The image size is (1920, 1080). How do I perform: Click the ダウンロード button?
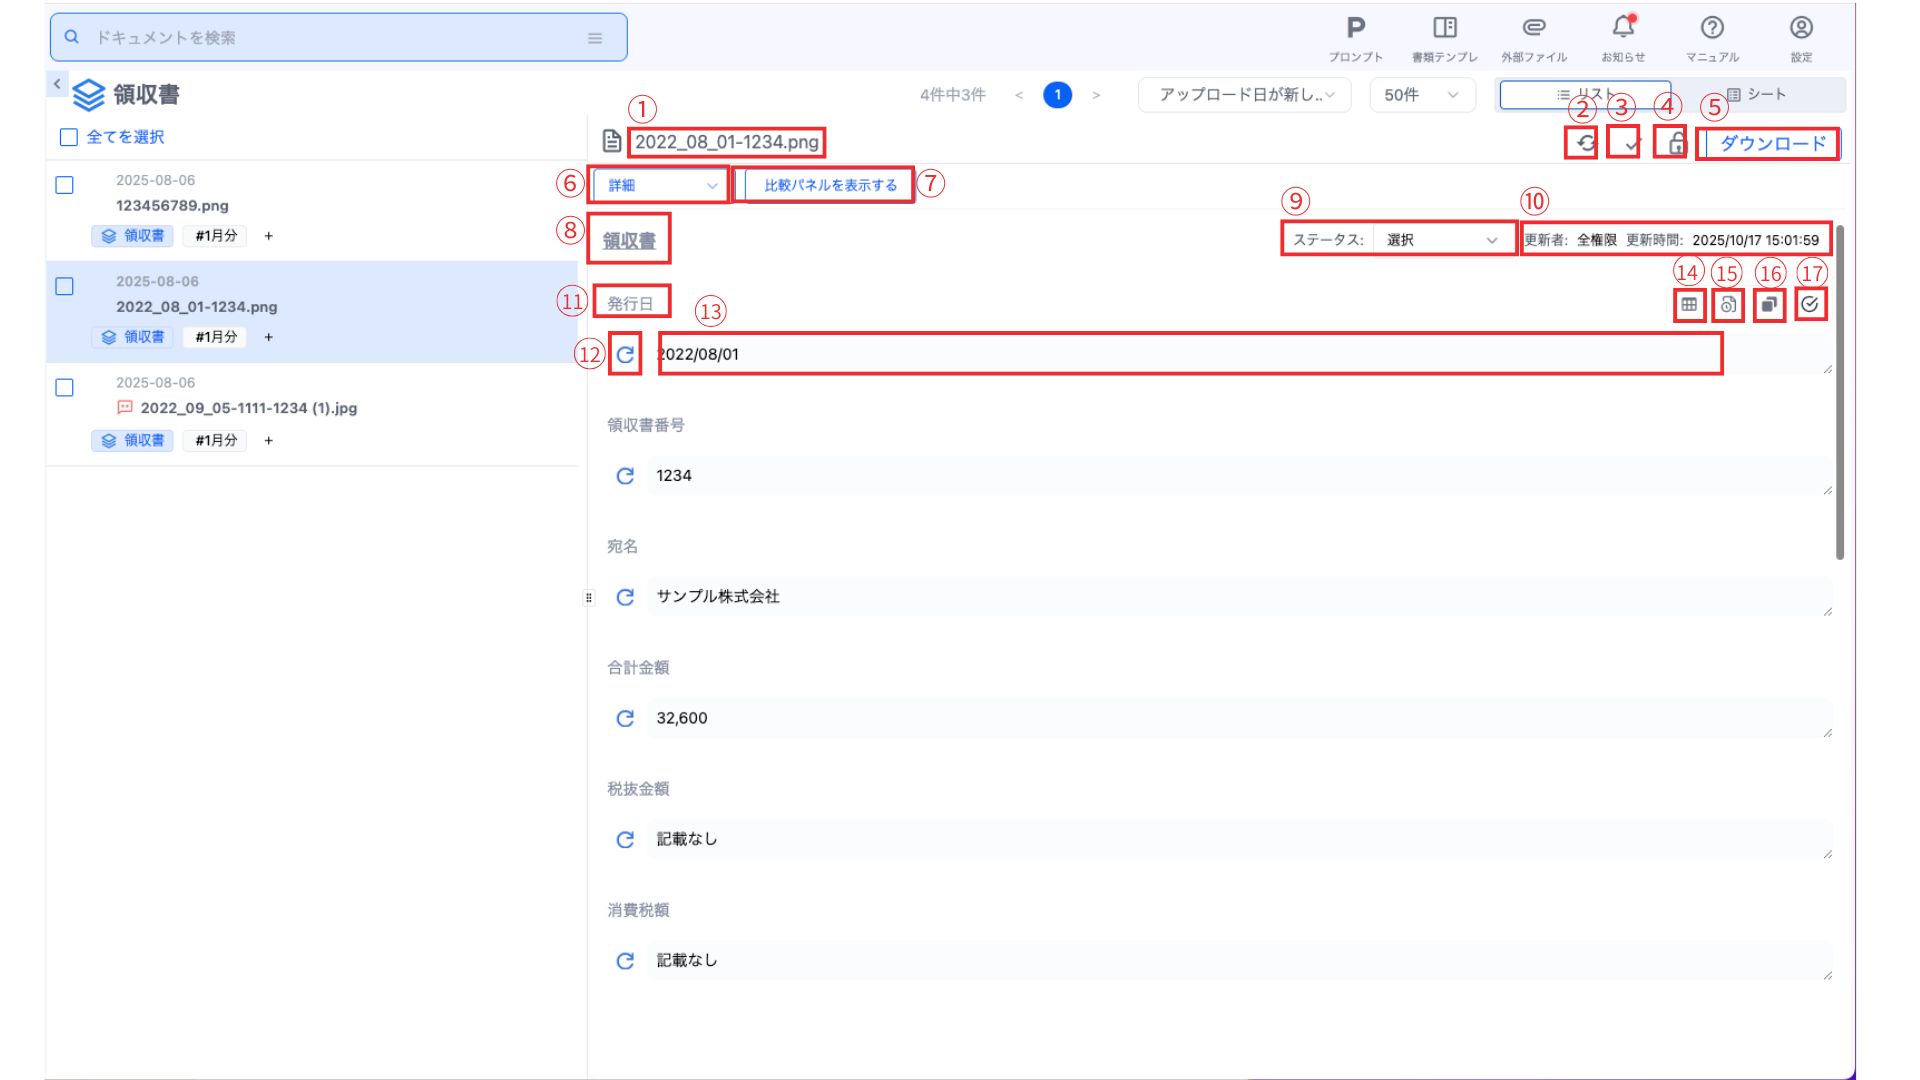click(x=1771, y=144)
